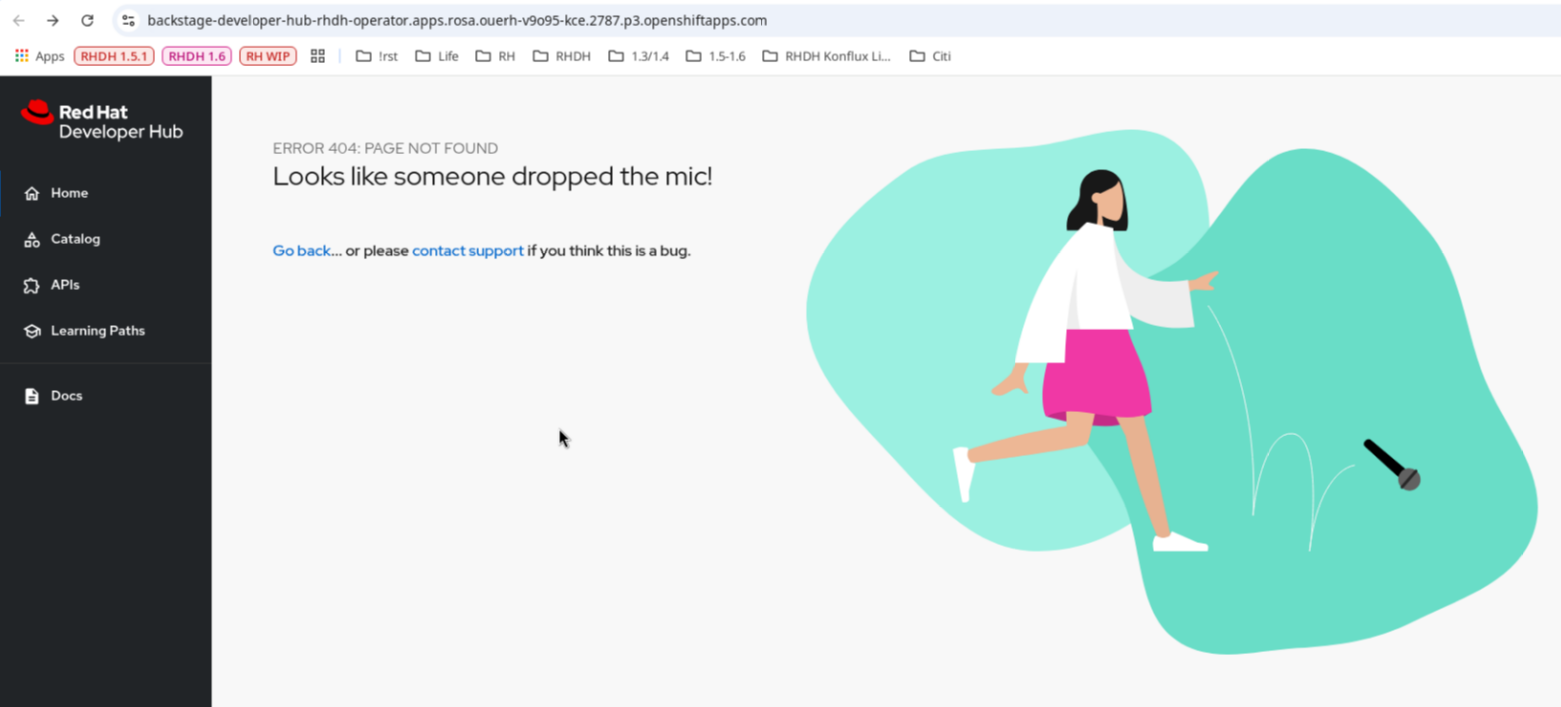Open Docs from sidebar

tap(105, 396)
